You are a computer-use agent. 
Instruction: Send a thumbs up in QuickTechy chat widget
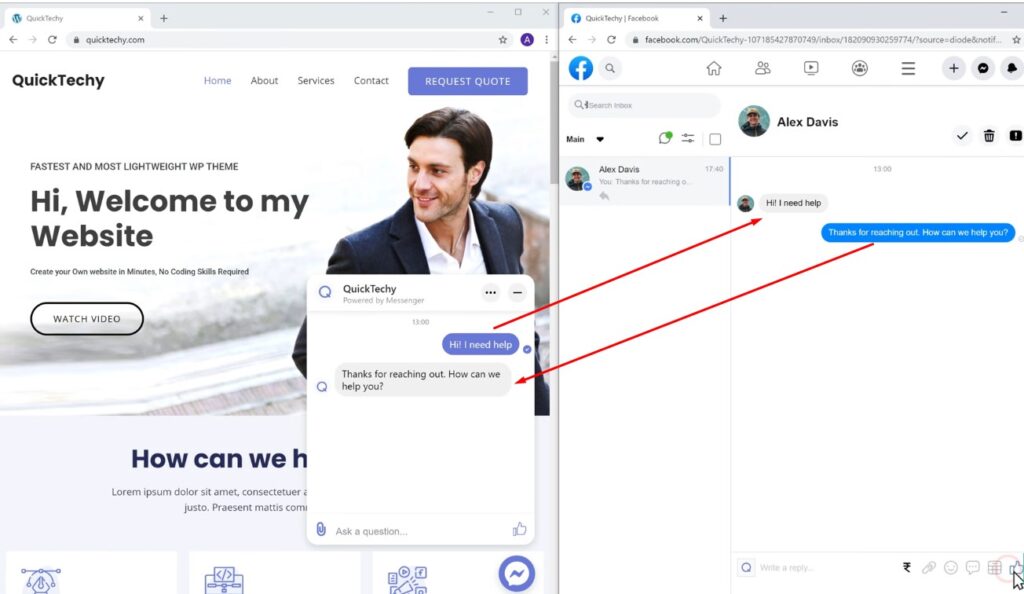[x=519, y=529]
